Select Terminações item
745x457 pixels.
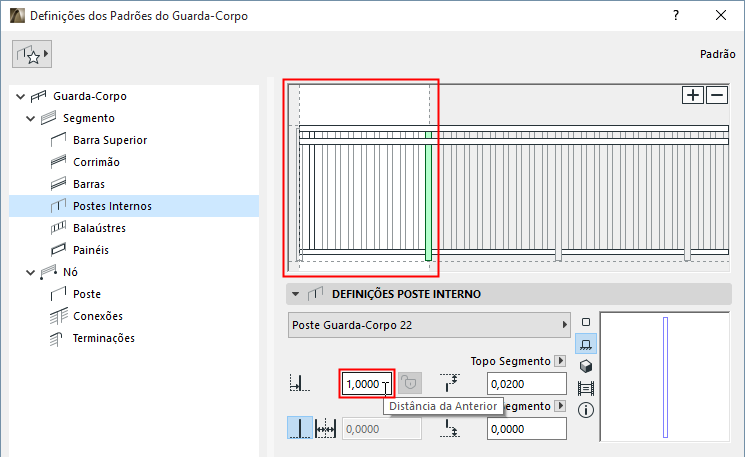104,338
